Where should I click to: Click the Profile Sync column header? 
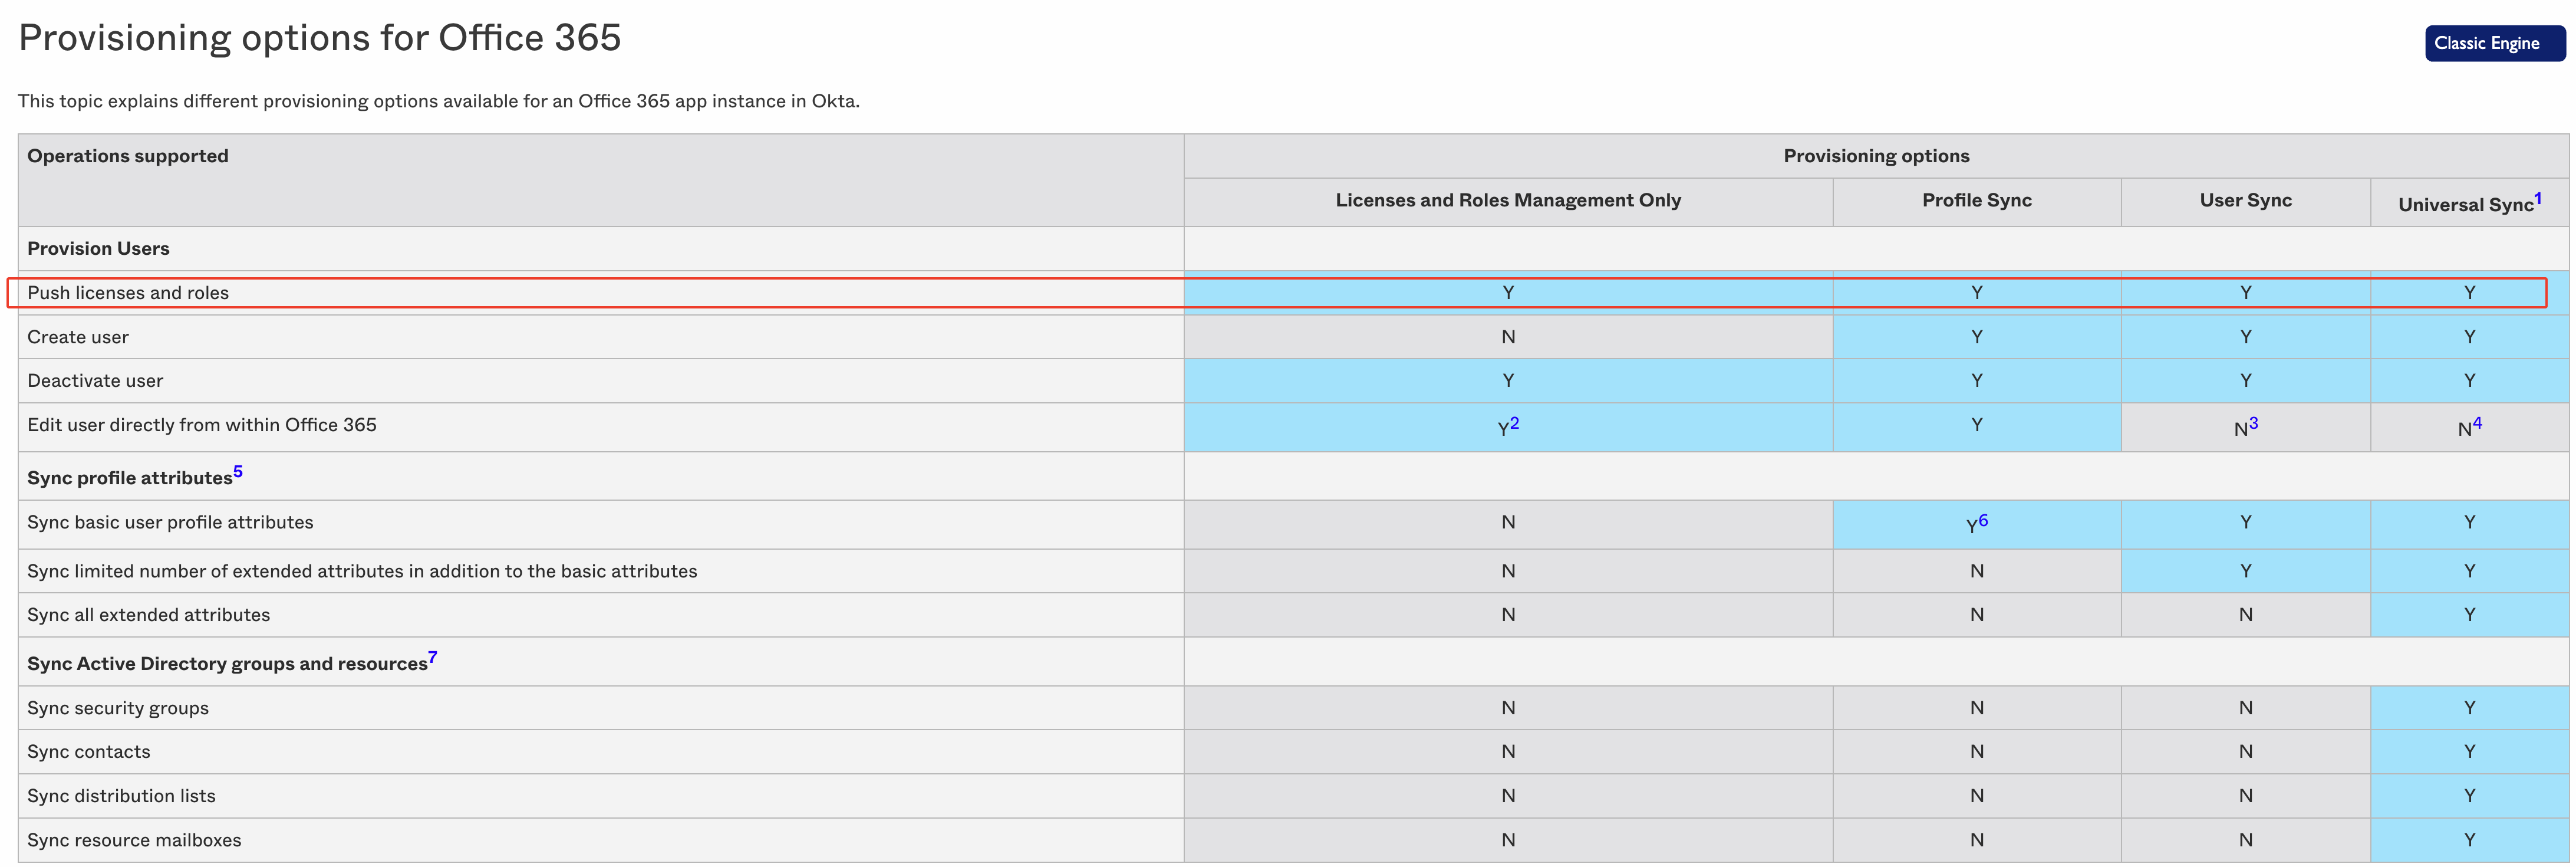click(1975, 200)
